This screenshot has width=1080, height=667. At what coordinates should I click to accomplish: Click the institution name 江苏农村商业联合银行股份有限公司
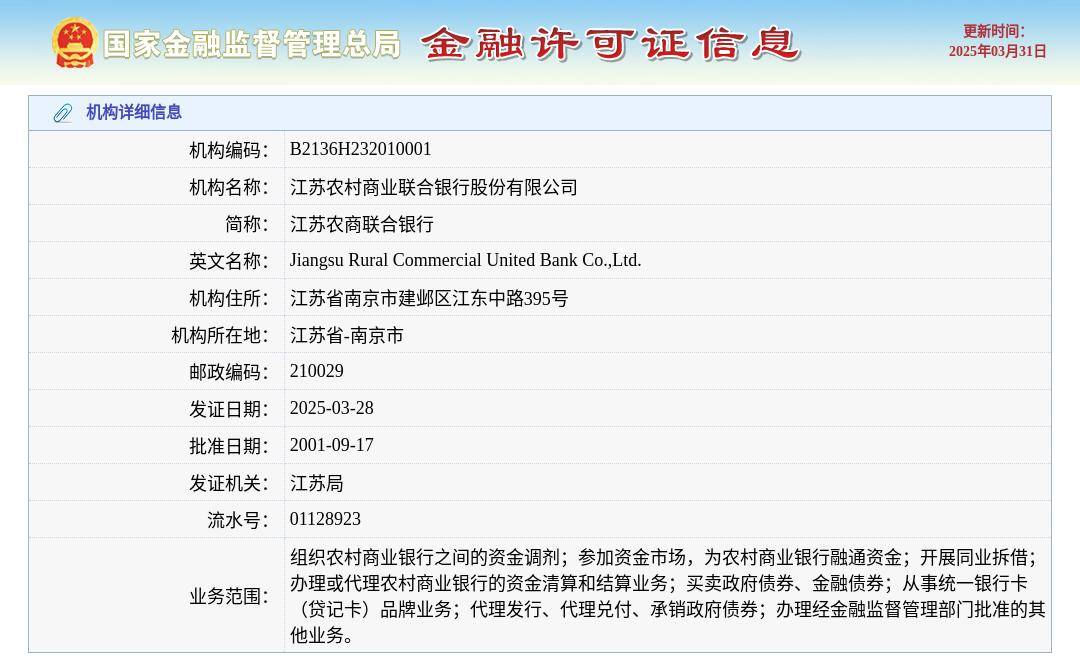[x=433, y=186]
